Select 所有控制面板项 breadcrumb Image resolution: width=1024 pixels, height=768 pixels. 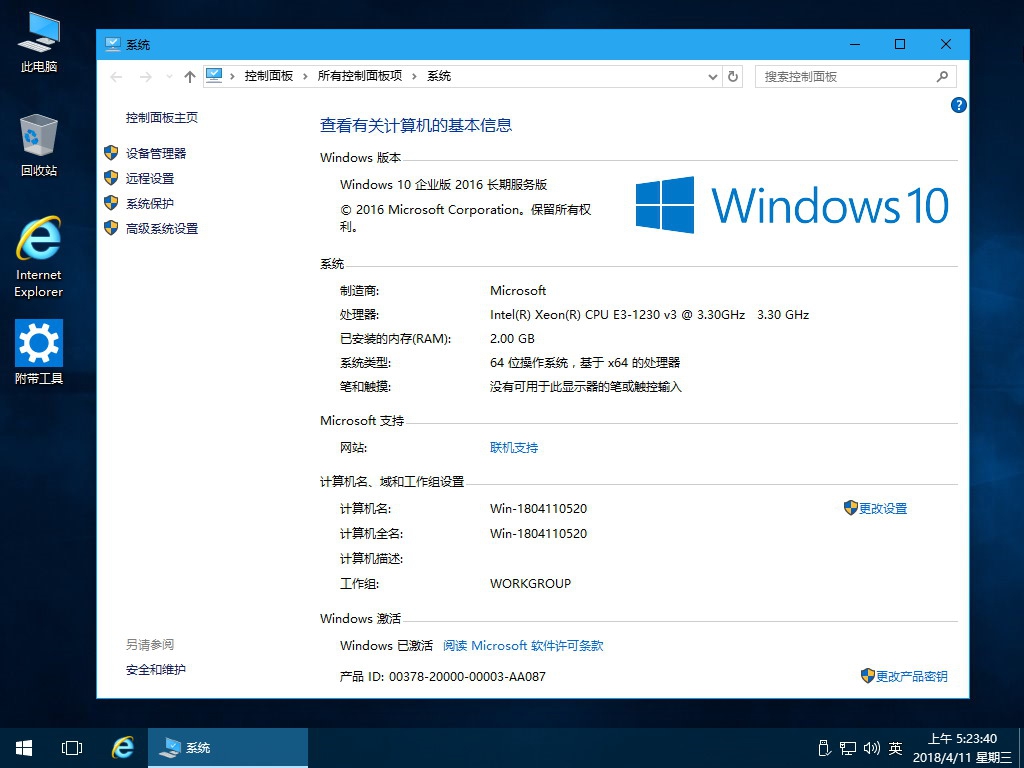click(360, 76)
